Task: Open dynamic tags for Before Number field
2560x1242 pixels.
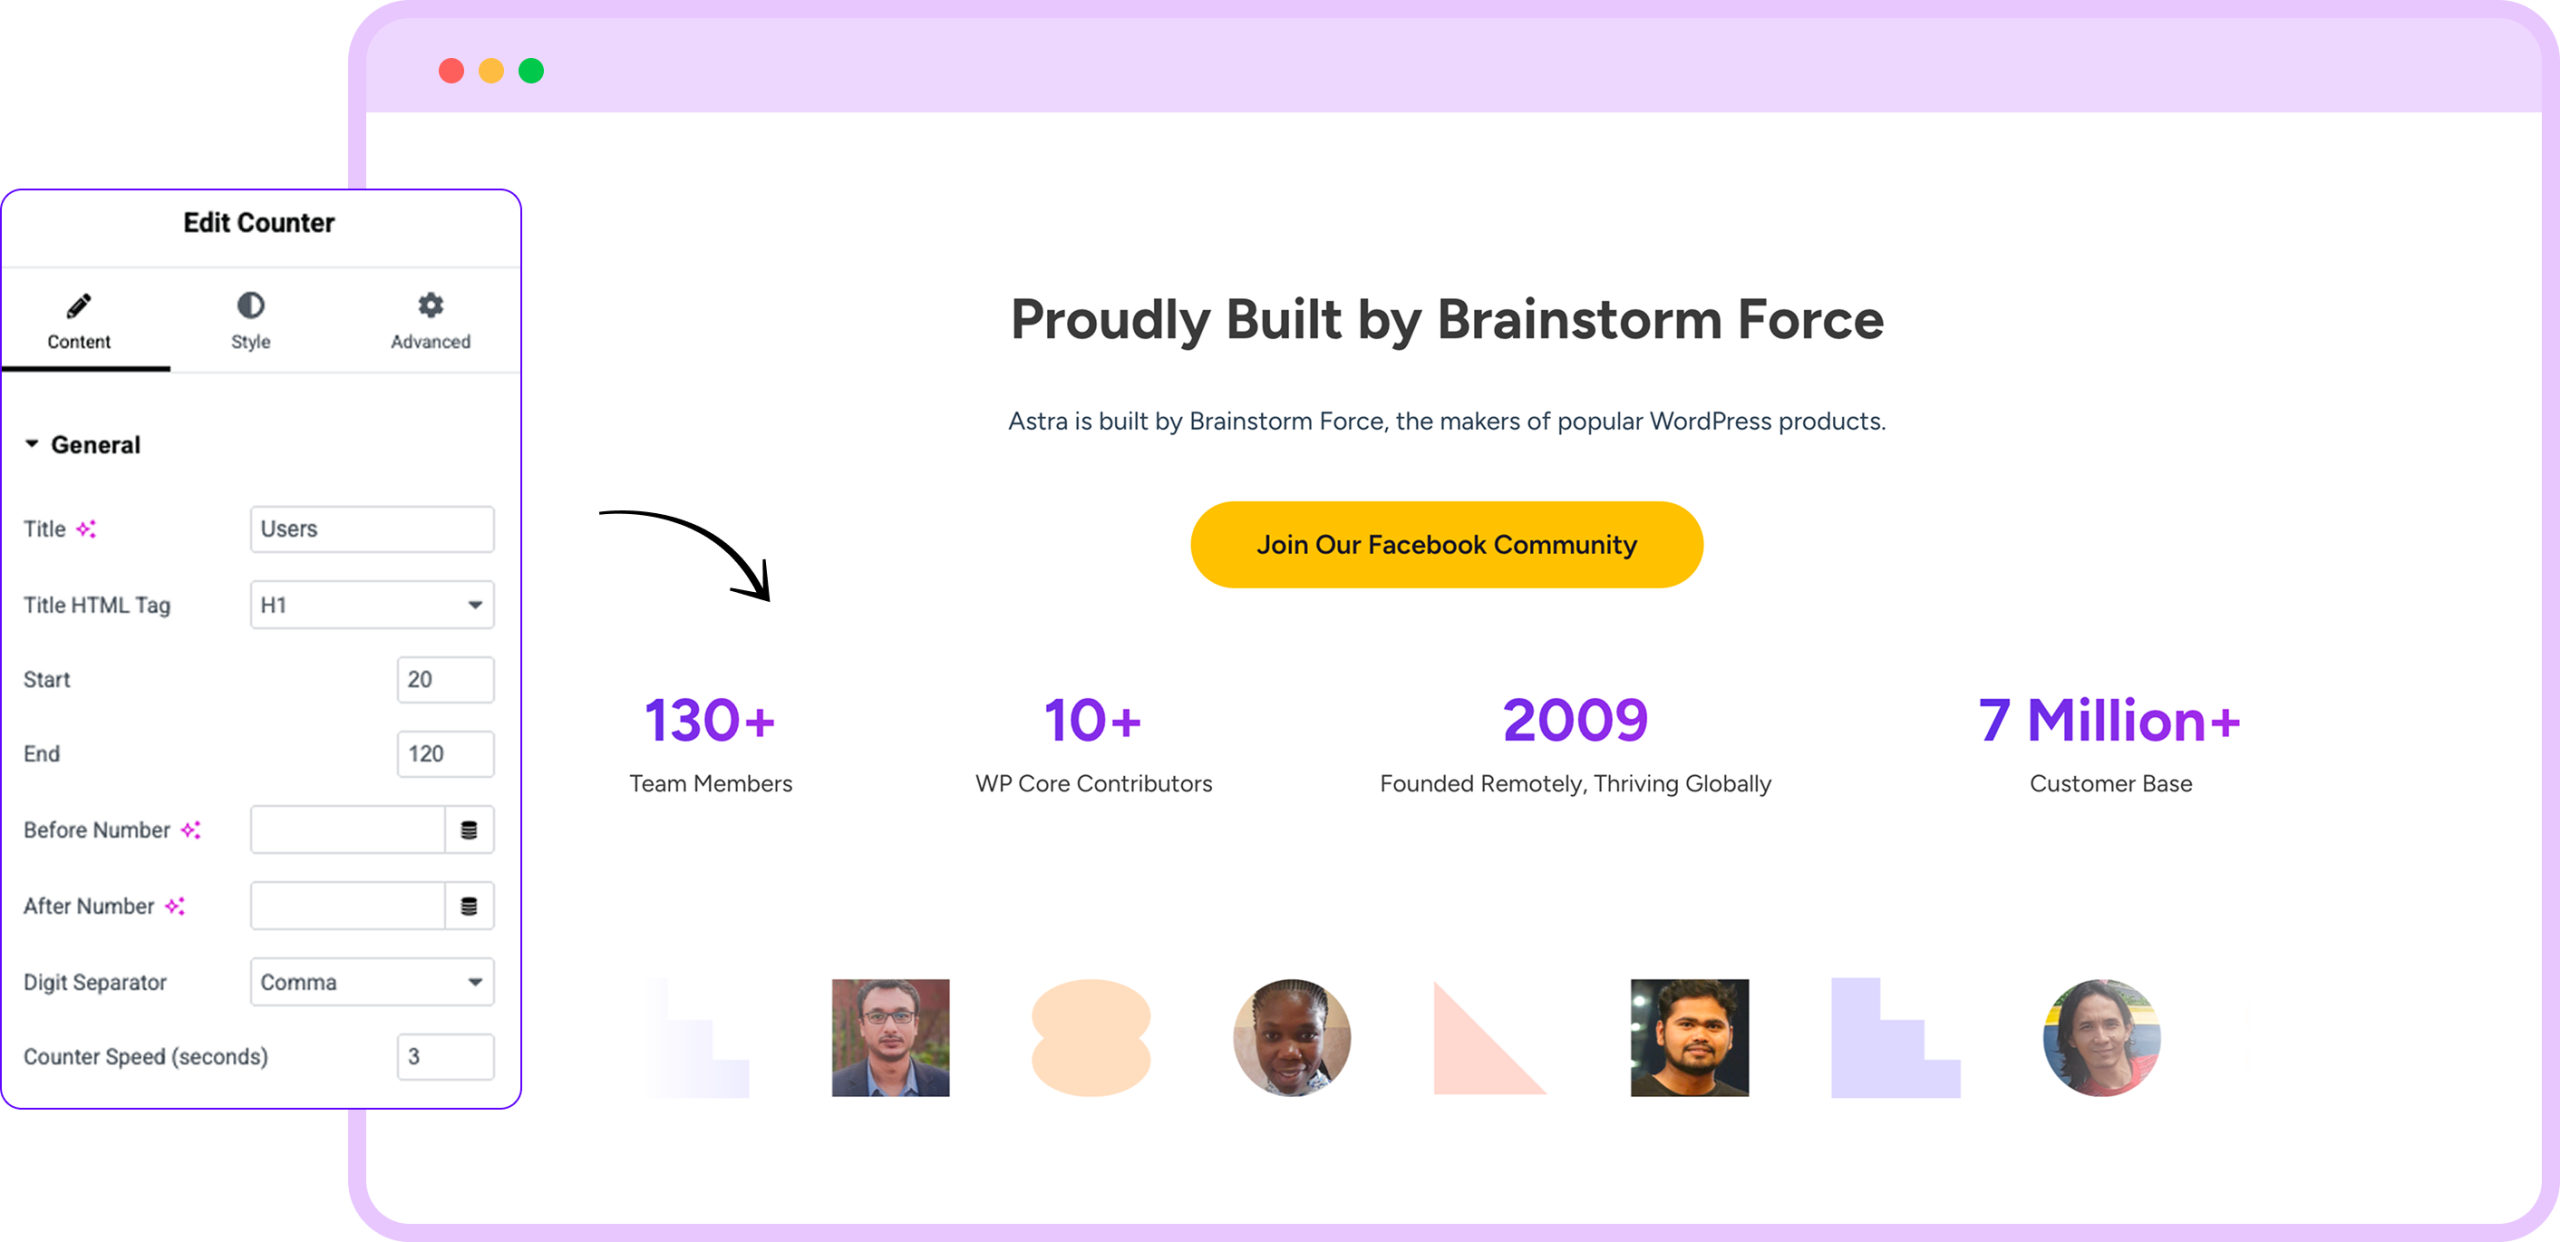Action: (469, 830)
